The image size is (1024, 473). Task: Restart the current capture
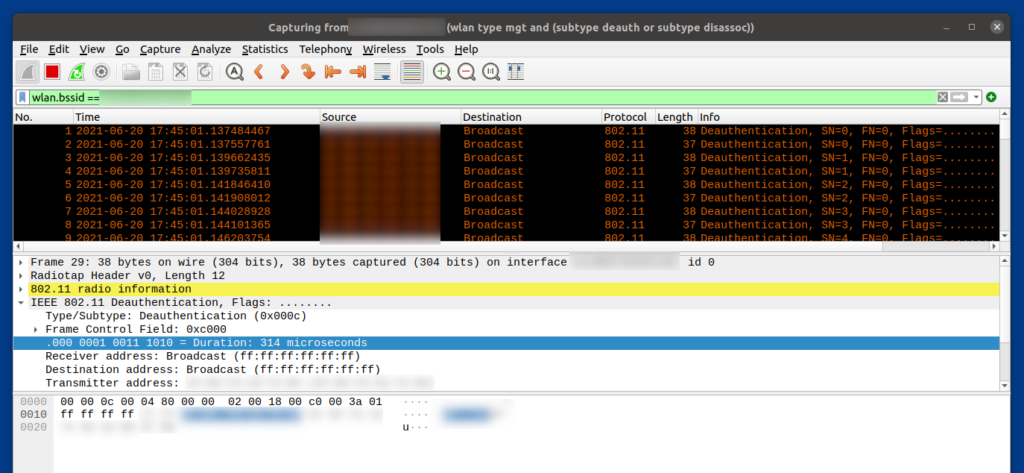[x=76, y=72]
